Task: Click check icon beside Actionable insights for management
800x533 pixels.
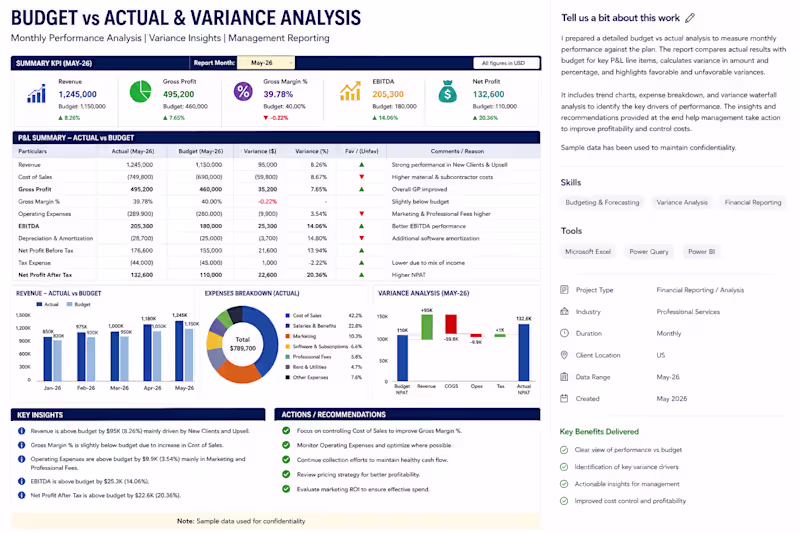Action: pos(564,484)
